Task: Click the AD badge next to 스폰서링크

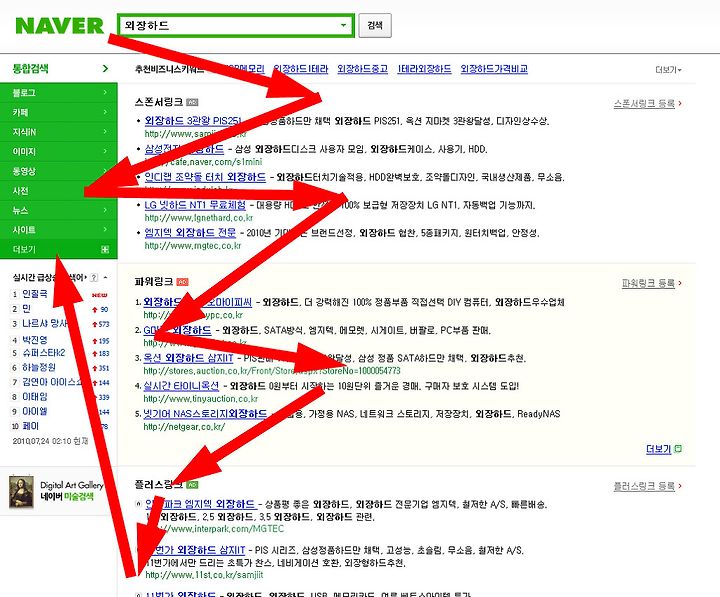Action: pos(192,102)
